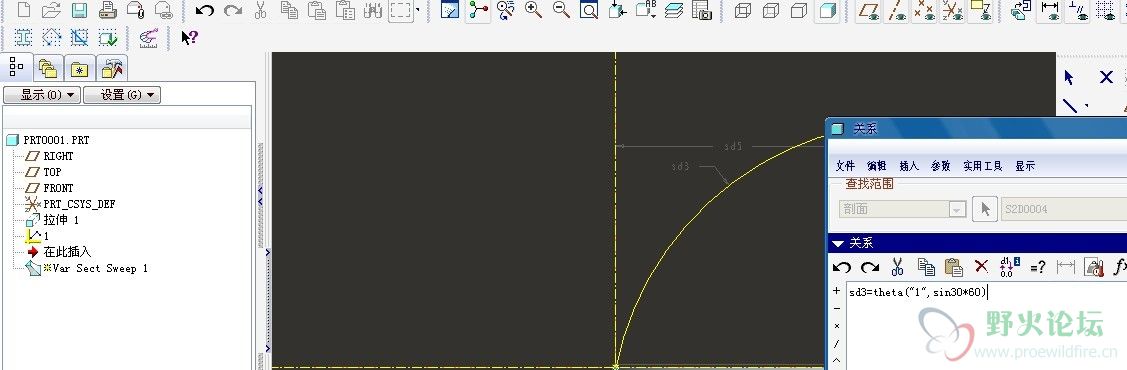Delete relation with red X icon
This screenshot has width=1127, height=370.
pyautogui.click(x=981, y=267)
